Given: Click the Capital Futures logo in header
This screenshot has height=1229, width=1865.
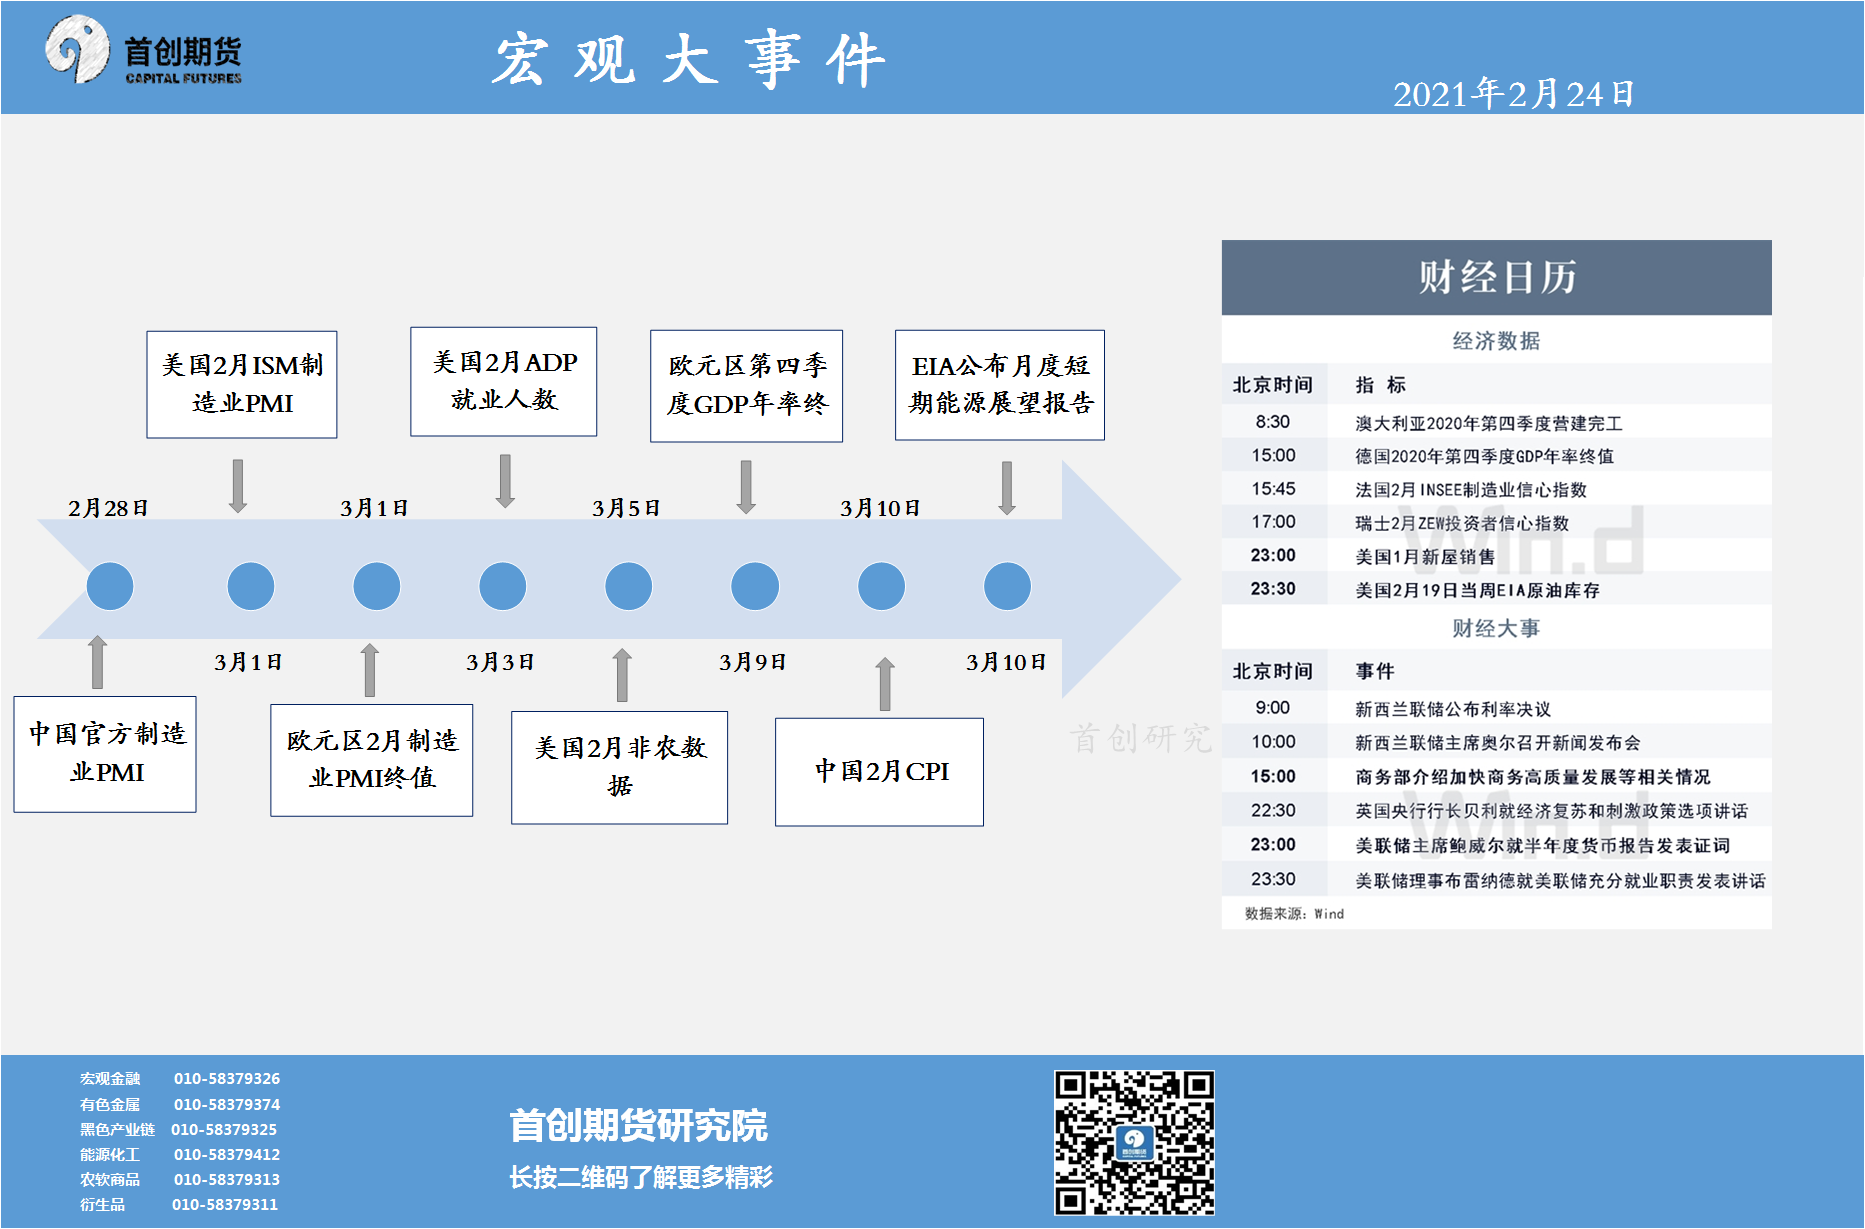Looking at the screenshot, I should pyautogui.click(x=143, y=52).
